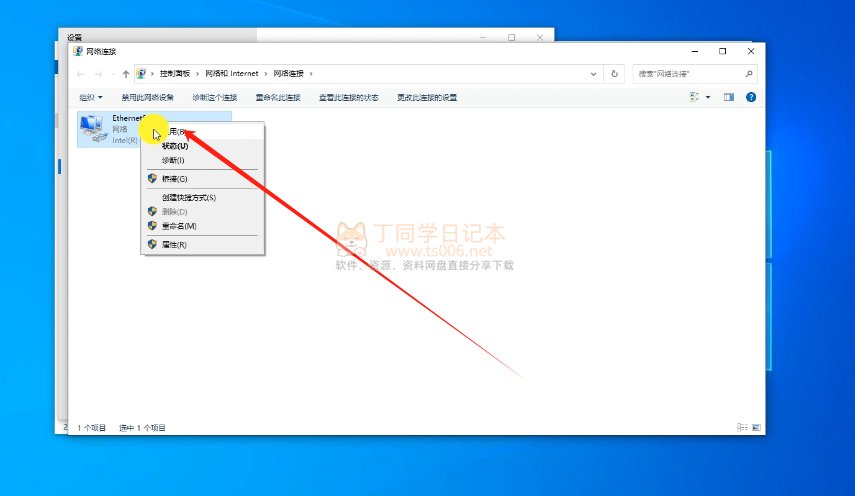Refresh the network connections list

[615, 74]
